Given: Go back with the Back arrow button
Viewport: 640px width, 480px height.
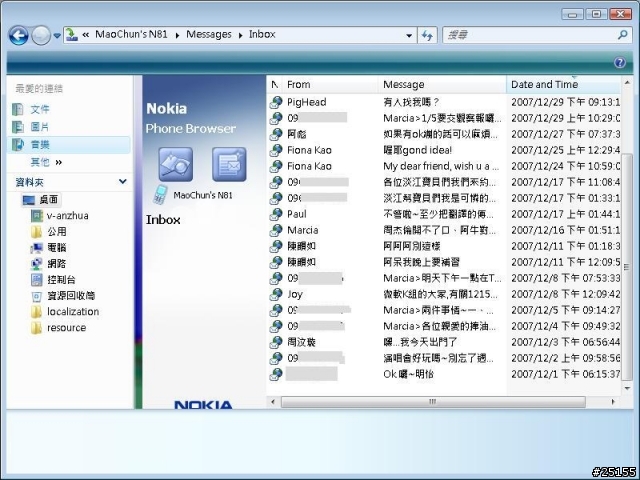Looking at the screenshot, I should tap(19, 36).
